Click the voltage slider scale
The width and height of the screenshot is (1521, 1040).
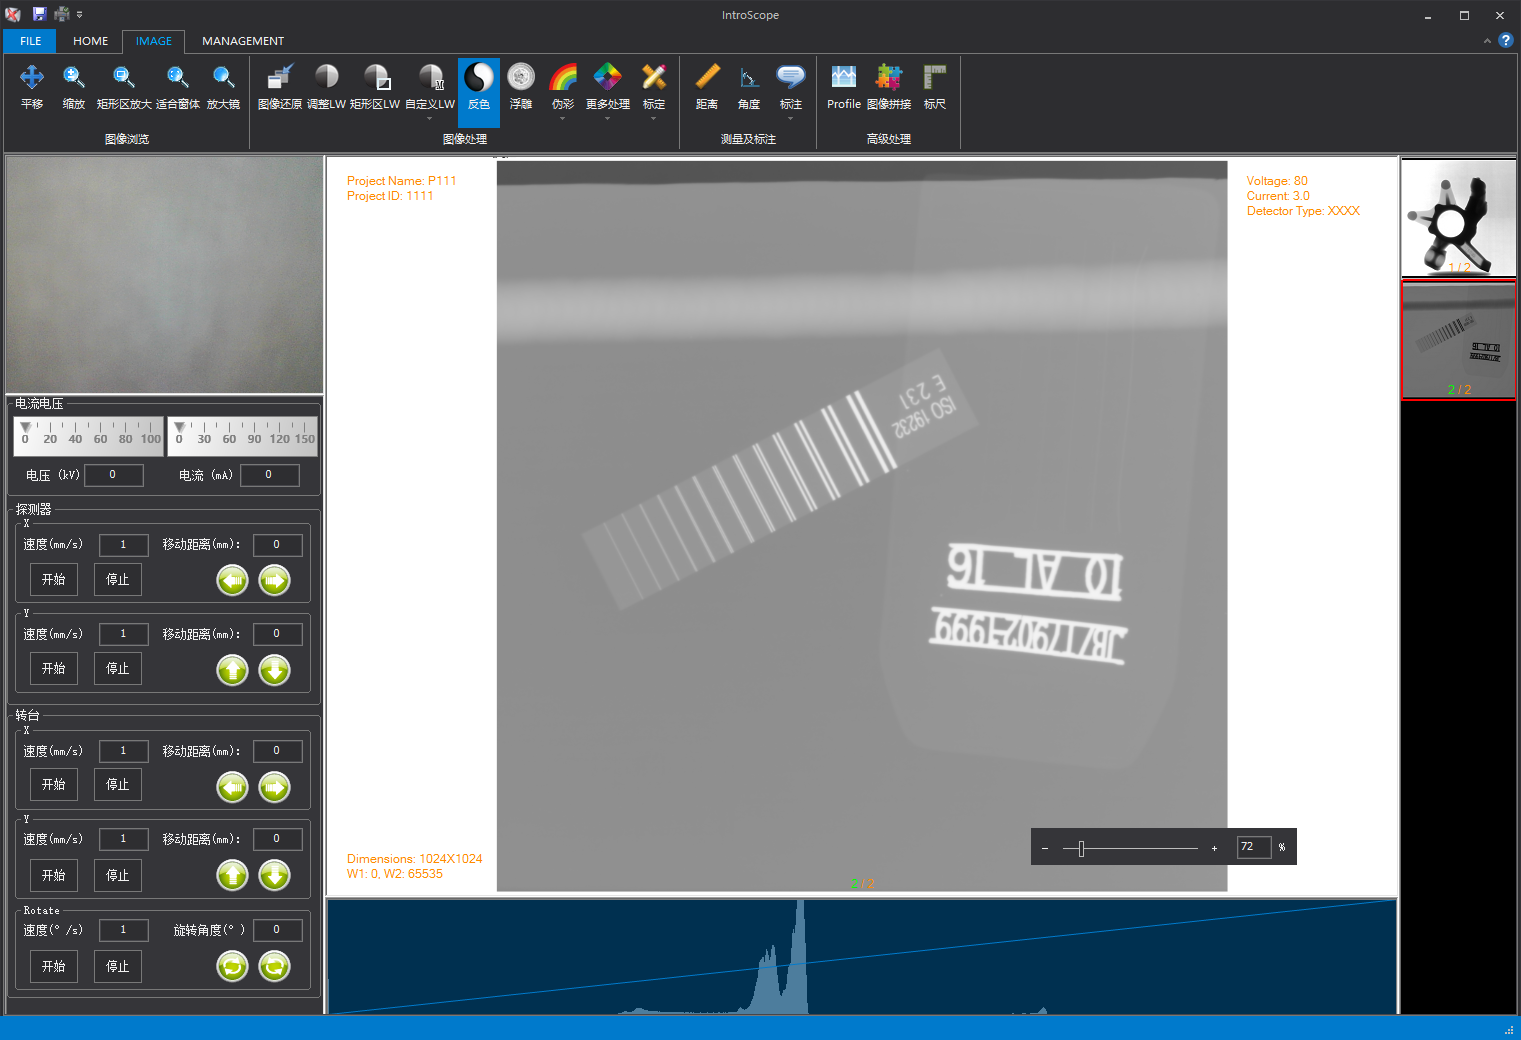[89, 436]
